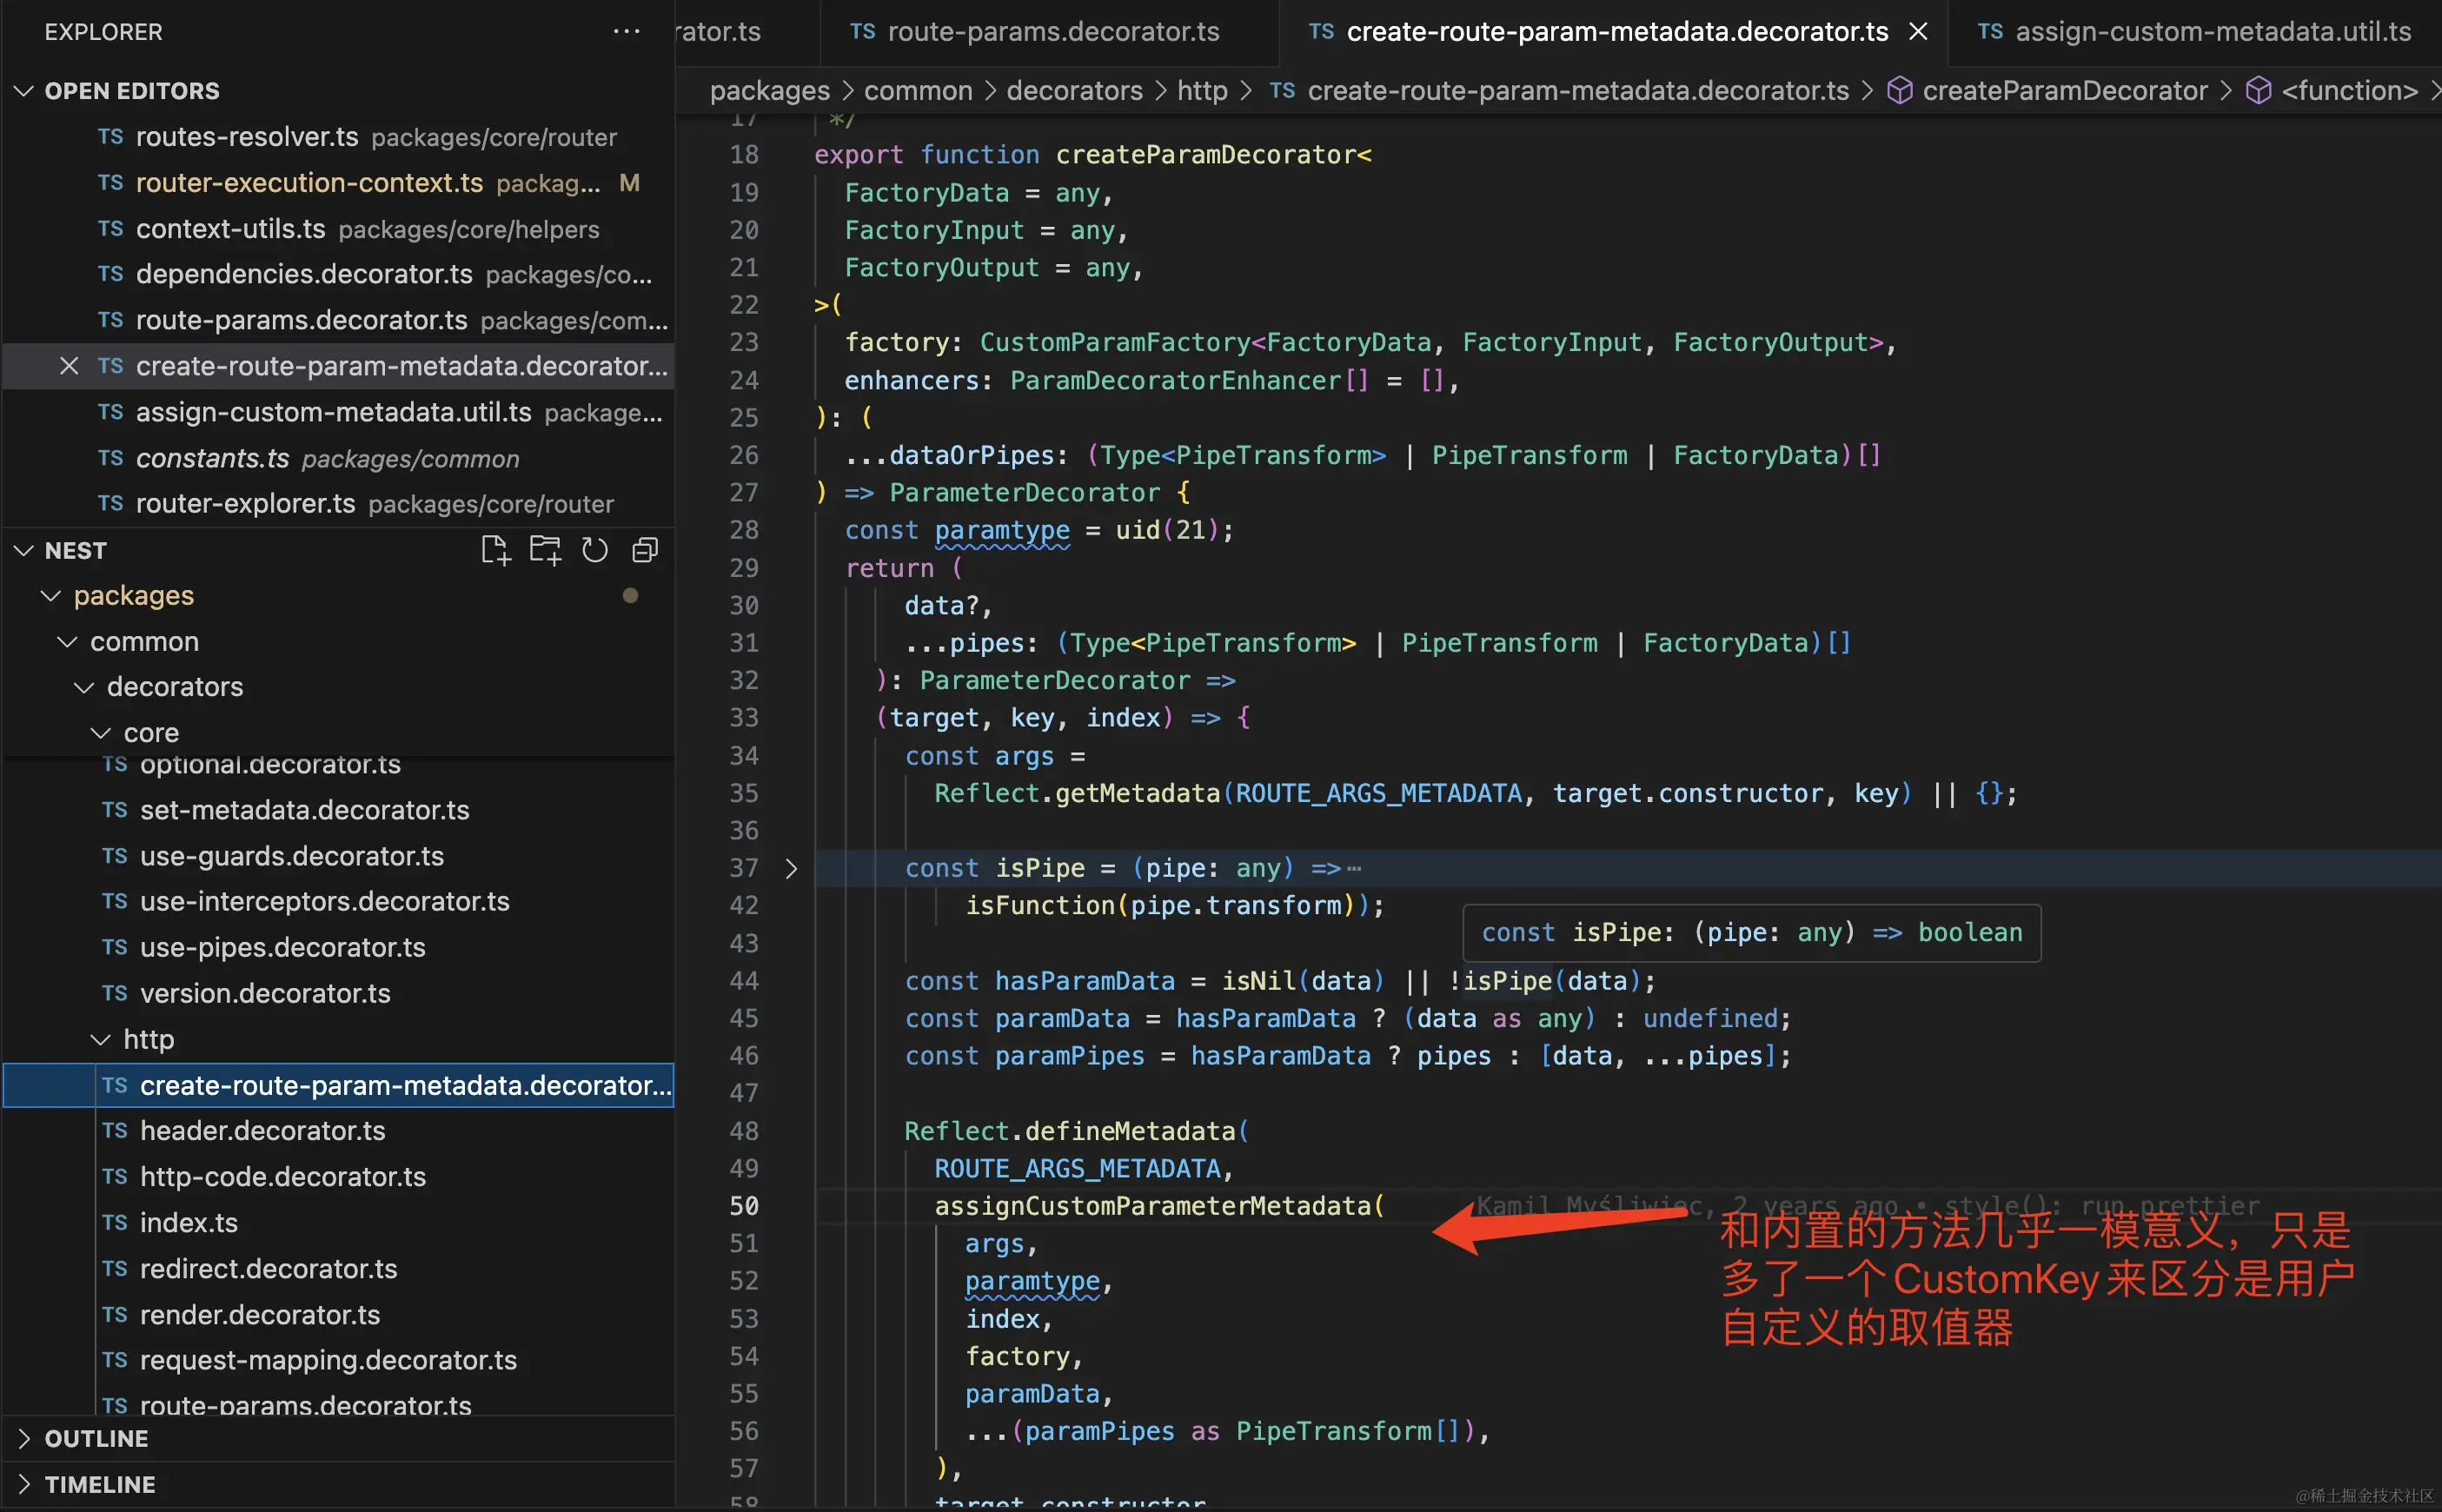Click New Folder icon in NEST header
This screenshot has width=2442, height=1512.
[x=545, y=550]
